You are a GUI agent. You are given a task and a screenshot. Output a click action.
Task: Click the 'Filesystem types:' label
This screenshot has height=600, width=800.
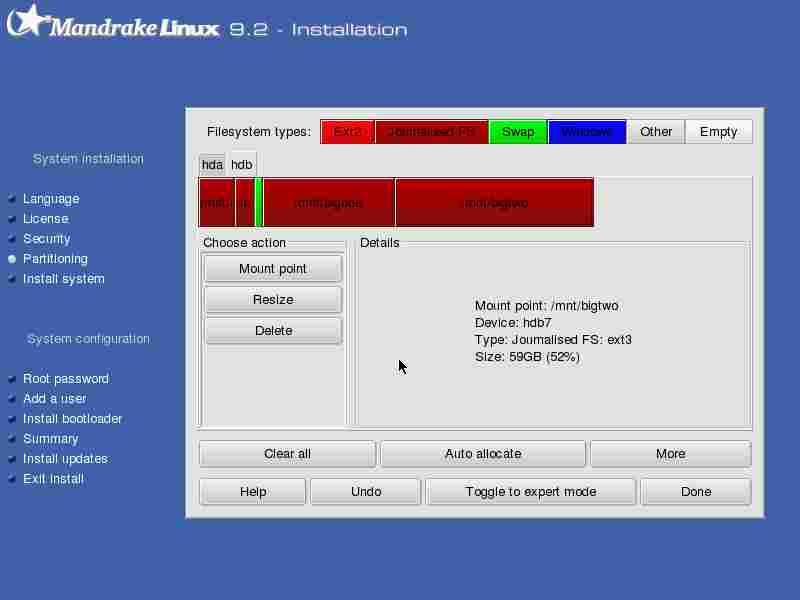(x=259, y=132)
